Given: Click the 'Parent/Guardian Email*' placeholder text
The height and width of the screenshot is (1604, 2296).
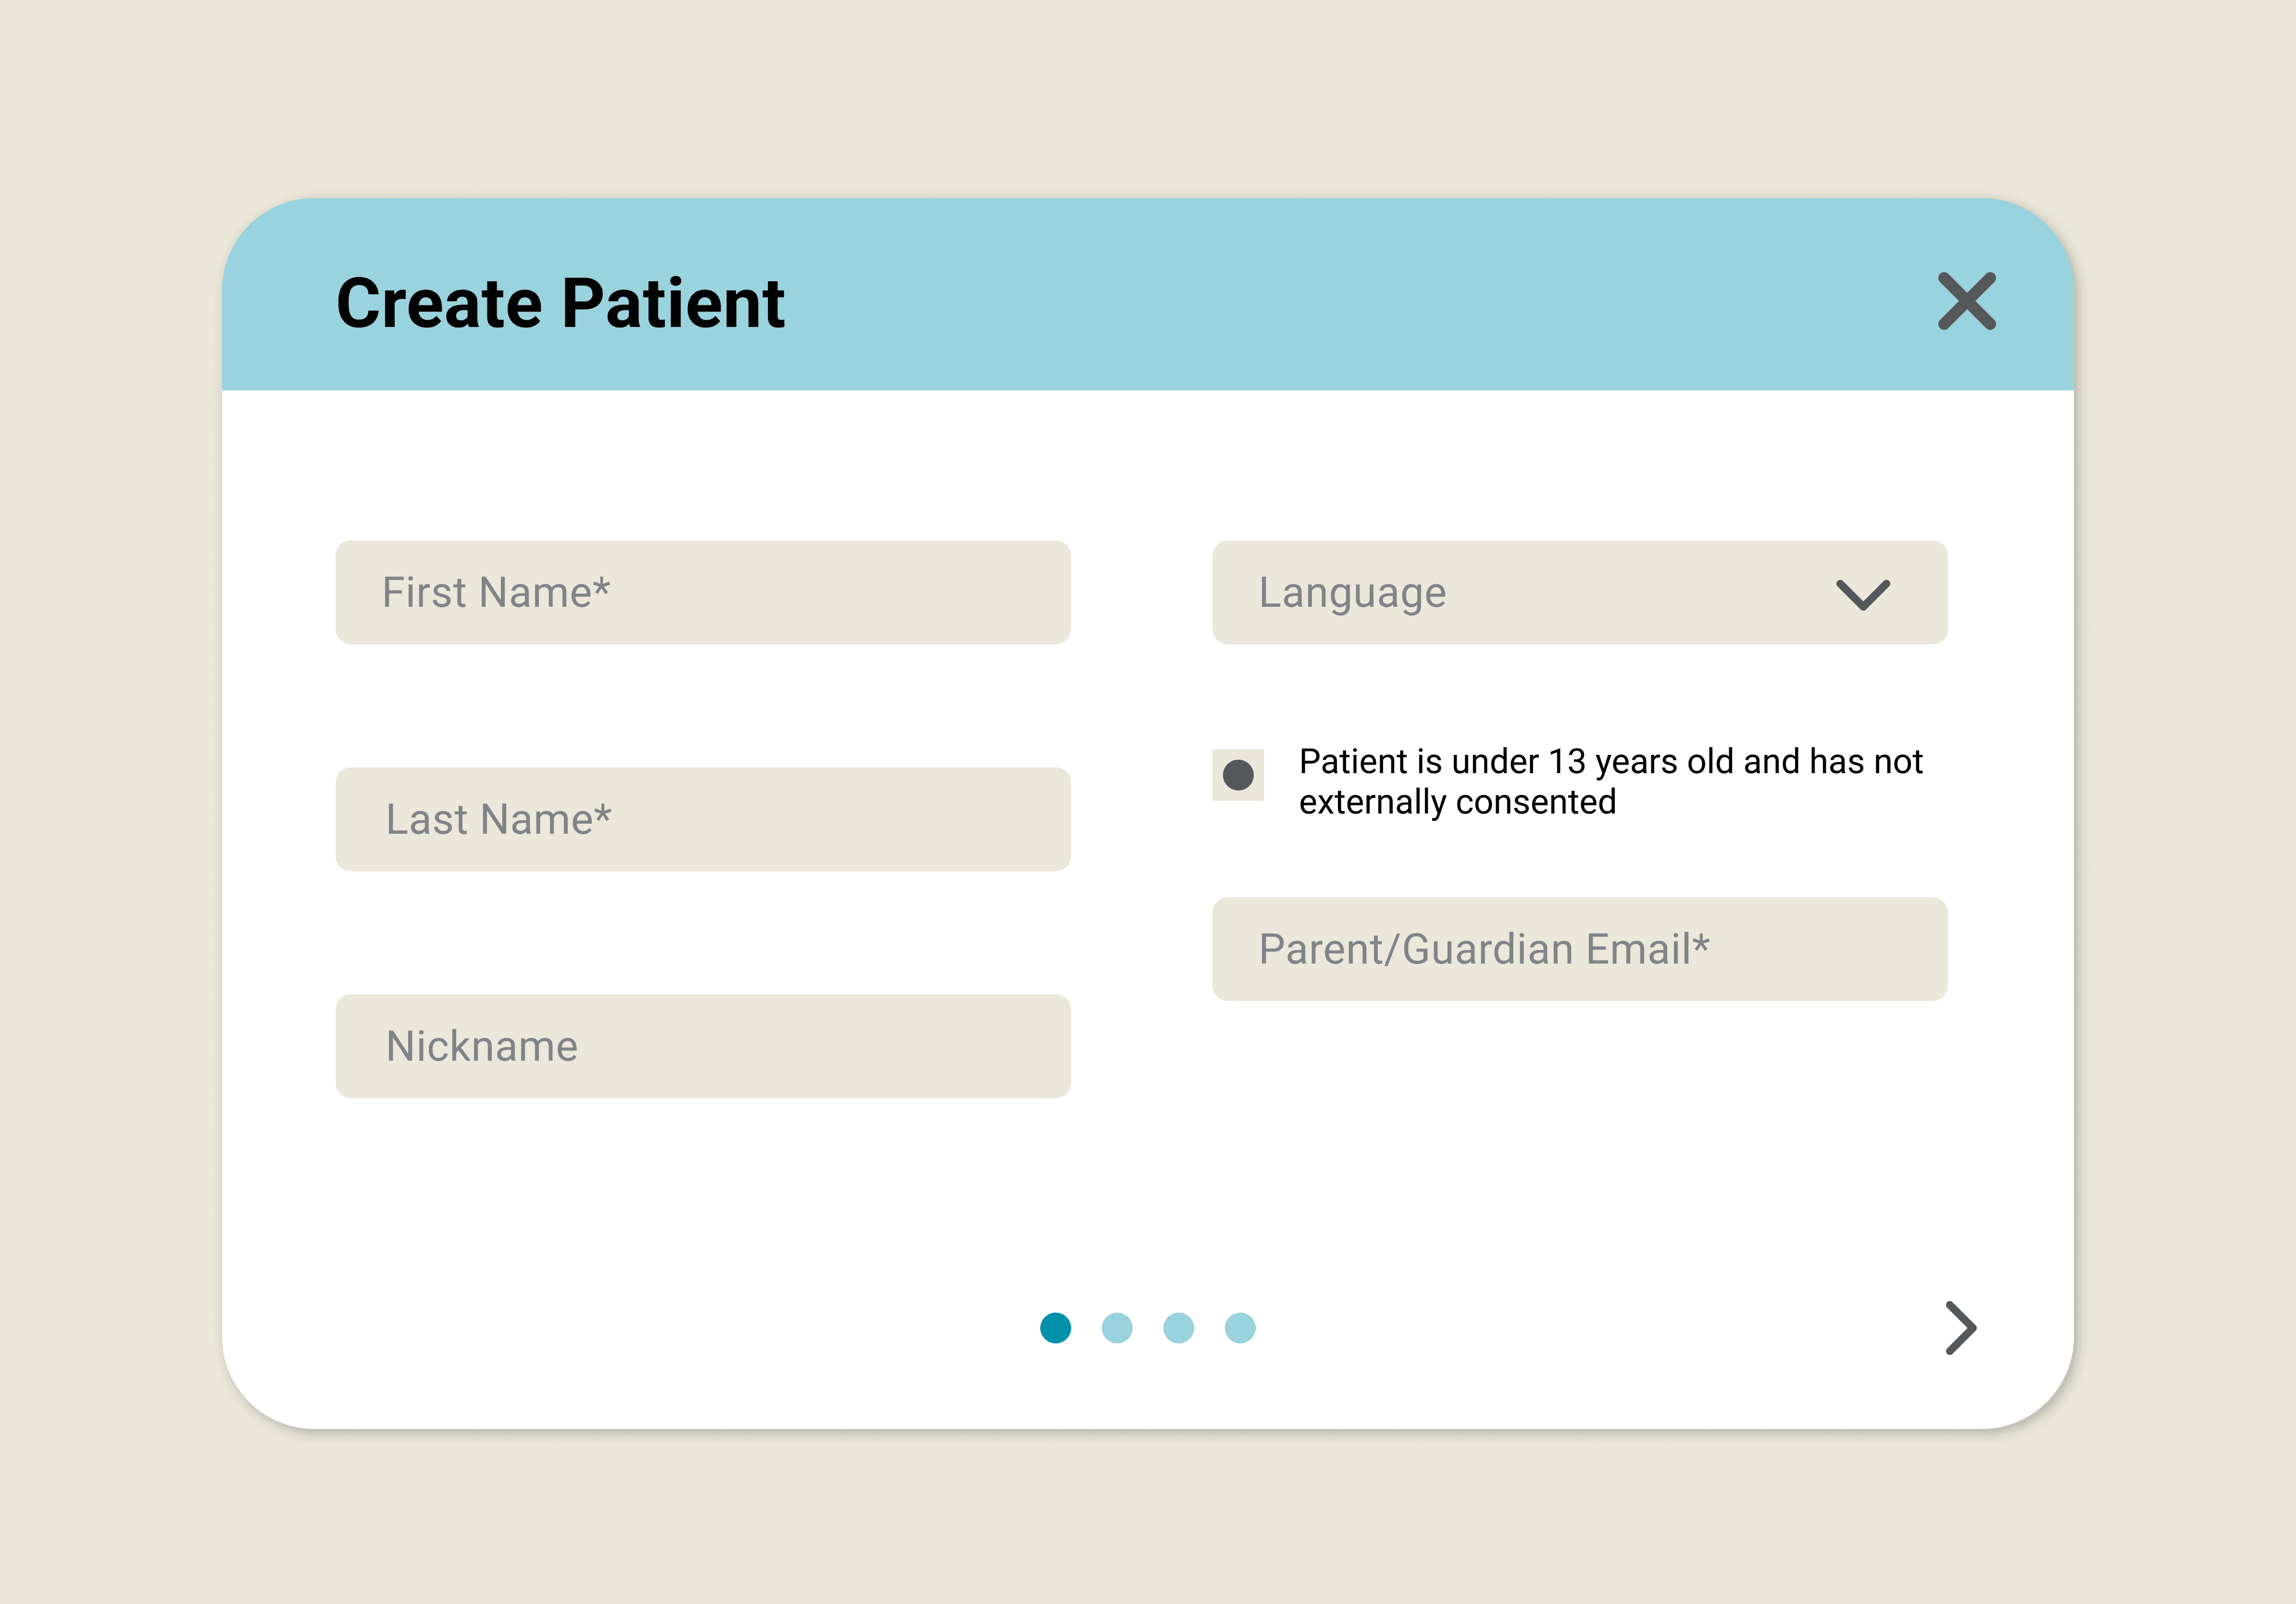Looking at the screenshot, I should click(1484, 949).
